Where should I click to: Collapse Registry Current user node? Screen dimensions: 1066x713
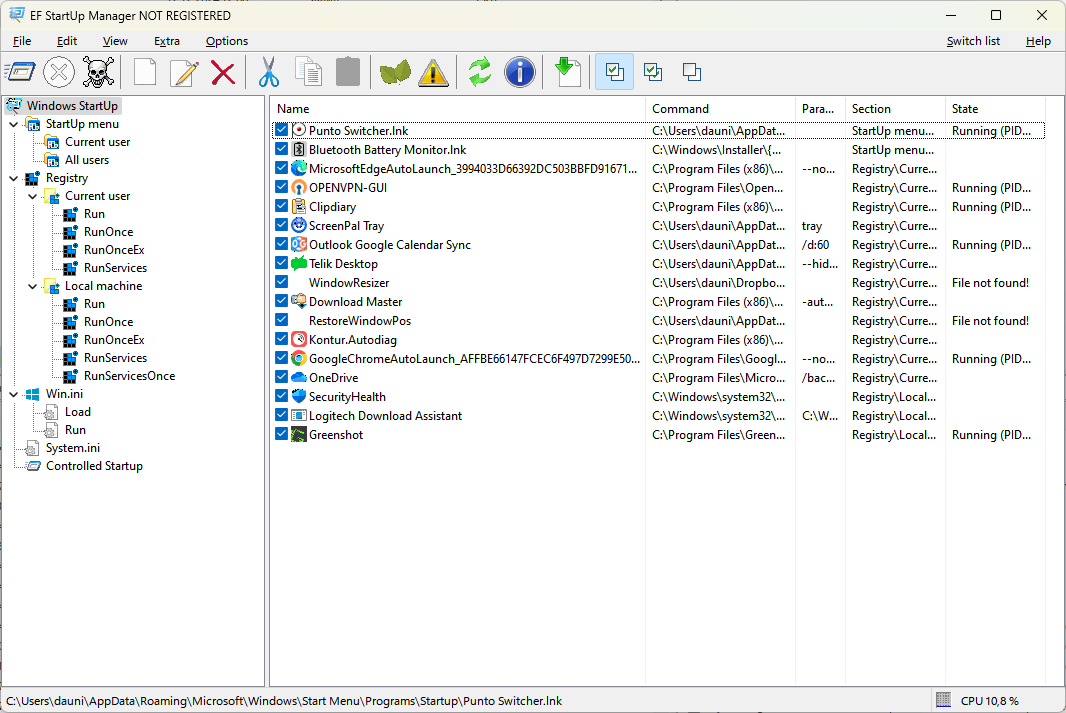(x=33, y=196)
